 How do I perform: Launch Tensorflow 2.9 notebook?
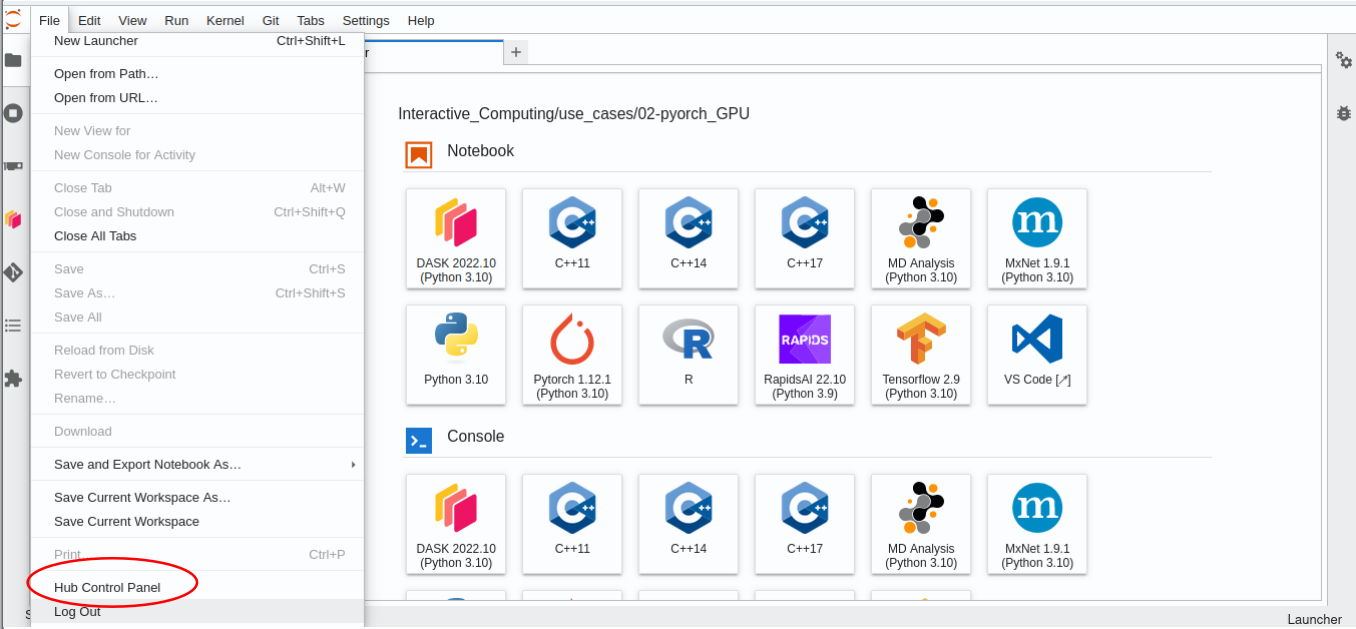(x=920, y=354)
